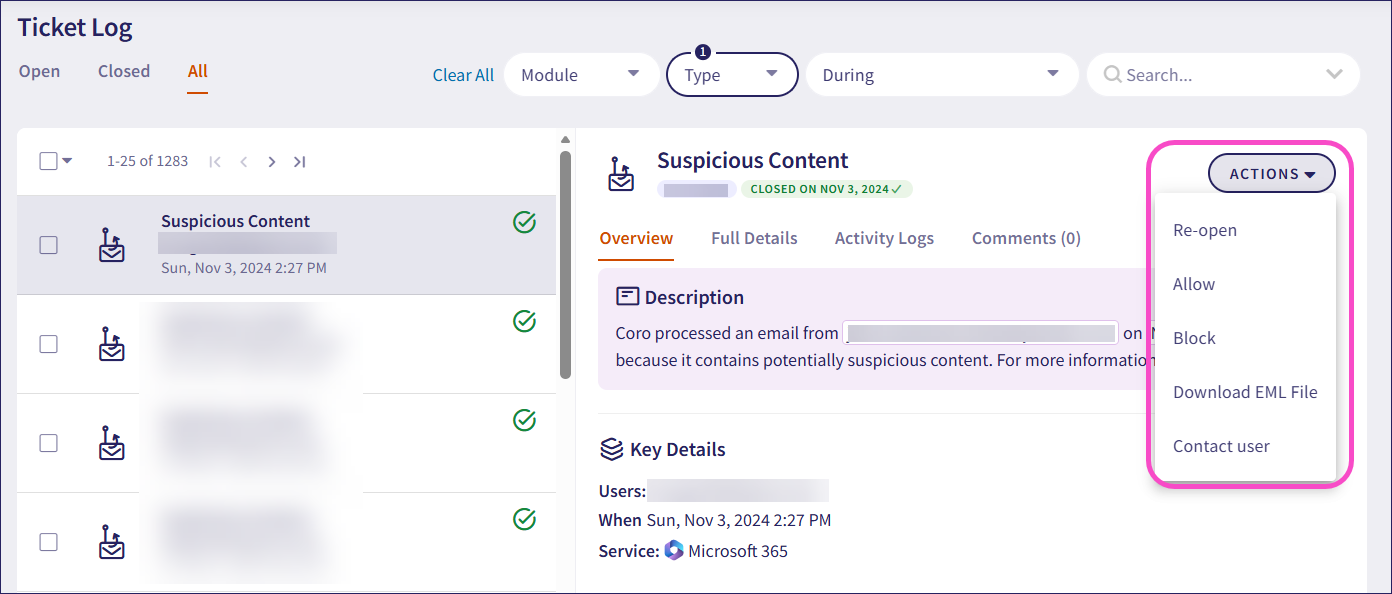
Task: Go to the first page of tickets
Action: pos(215,162)
